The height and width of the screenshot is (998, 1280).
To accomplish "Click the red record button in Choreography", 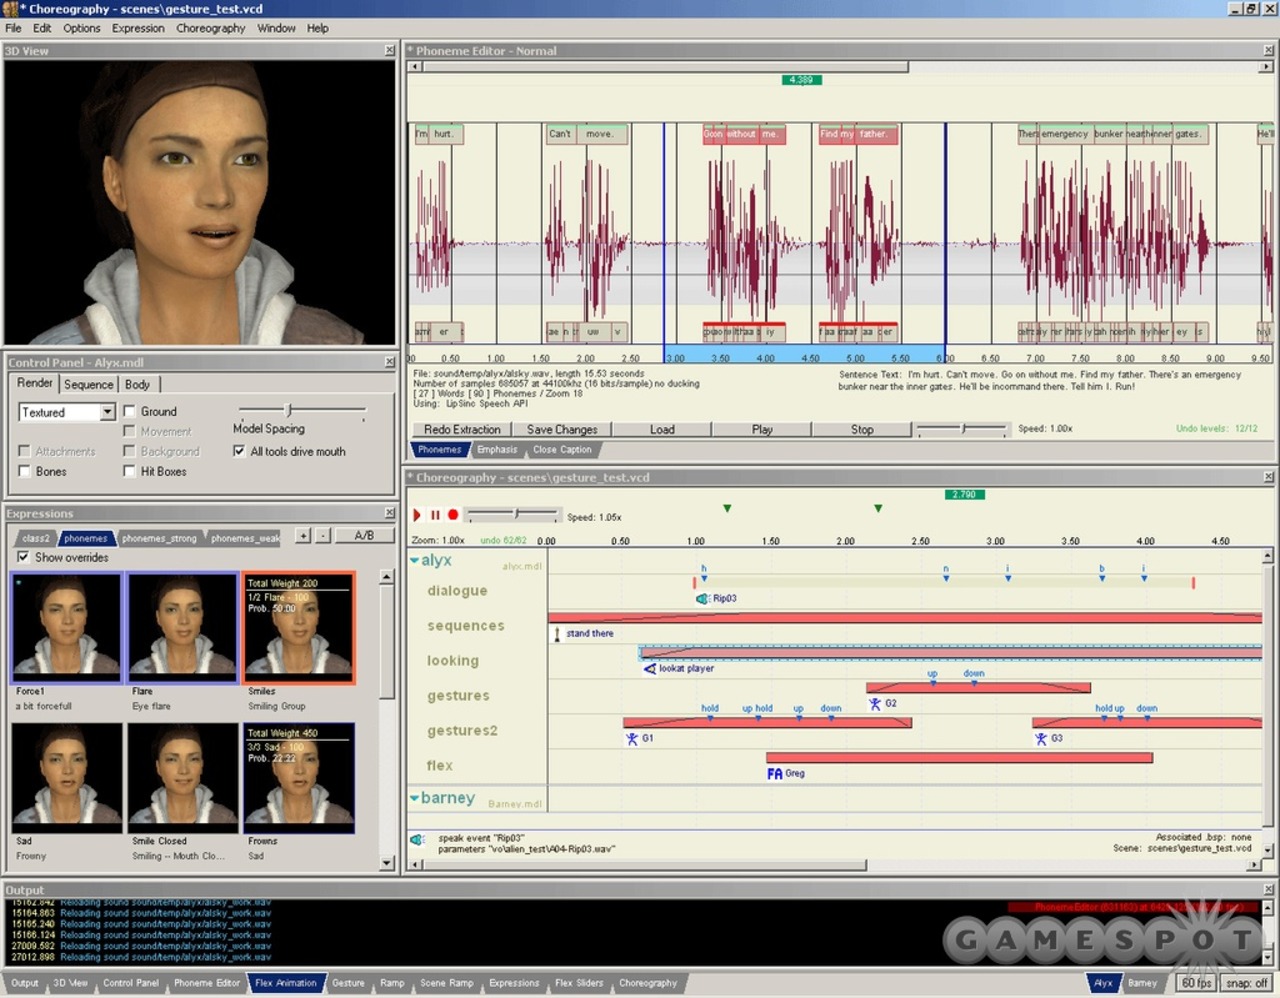I will tap(453, 515).
